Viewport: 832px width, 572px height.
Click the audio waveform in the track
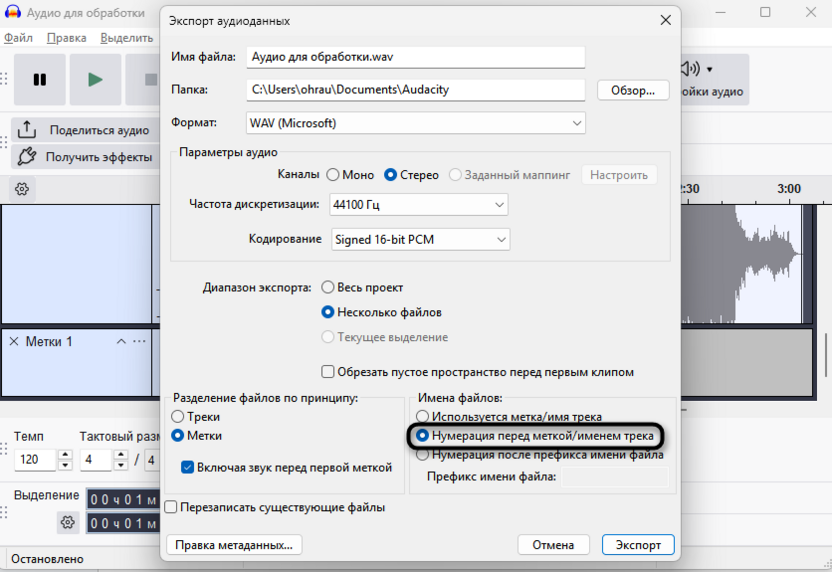(741, 264)
